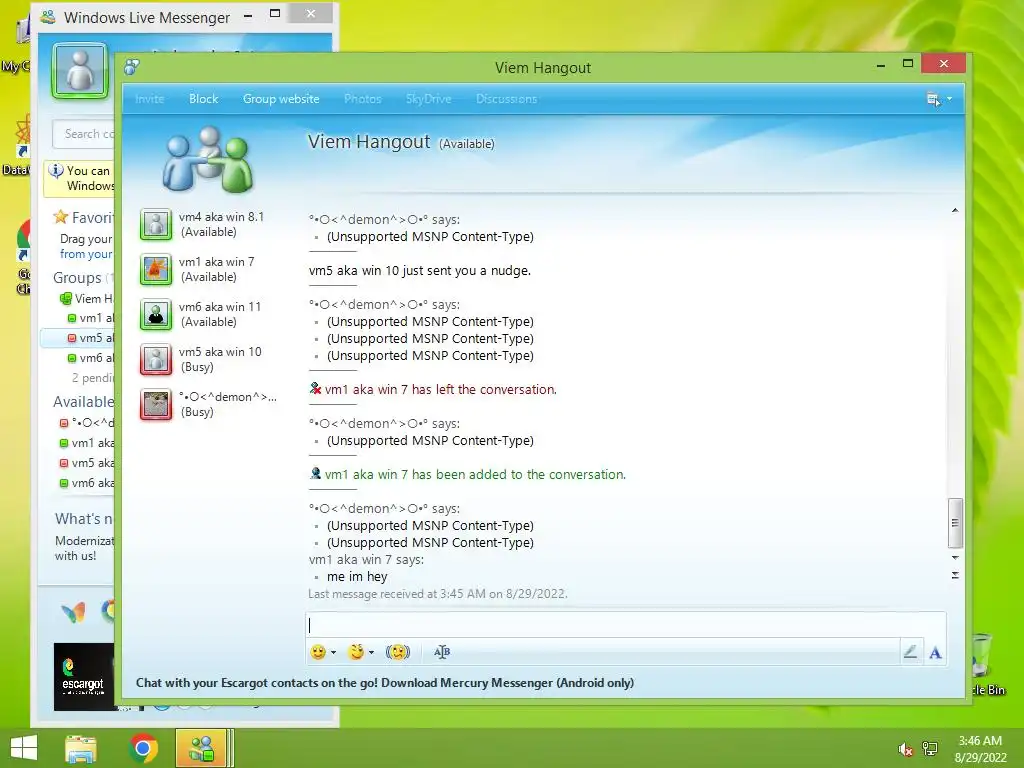Click the 'just sent you a nudge' line
Screen dimensions: 1024x768
(x=420, y=270)
